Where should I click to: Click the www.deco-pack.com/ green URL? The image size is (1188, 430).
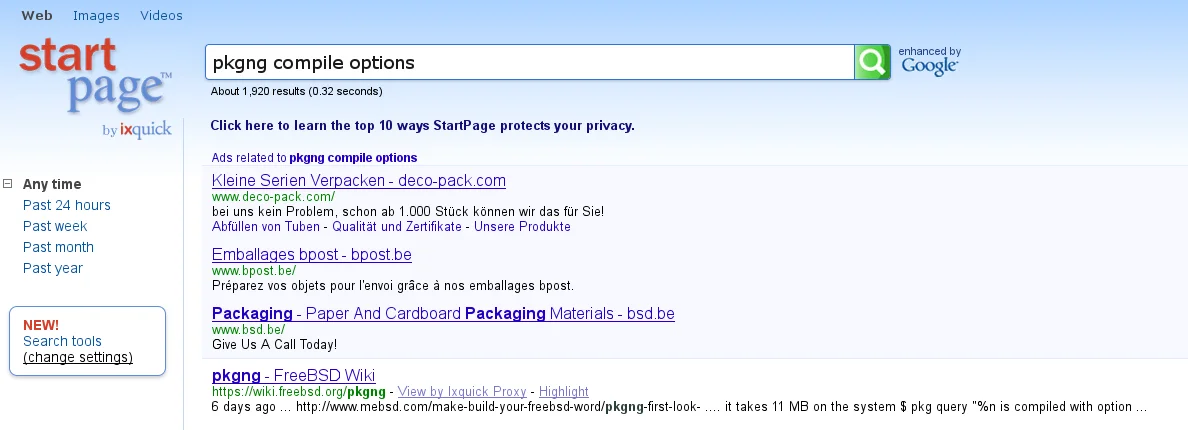click(x=273, y=197)
